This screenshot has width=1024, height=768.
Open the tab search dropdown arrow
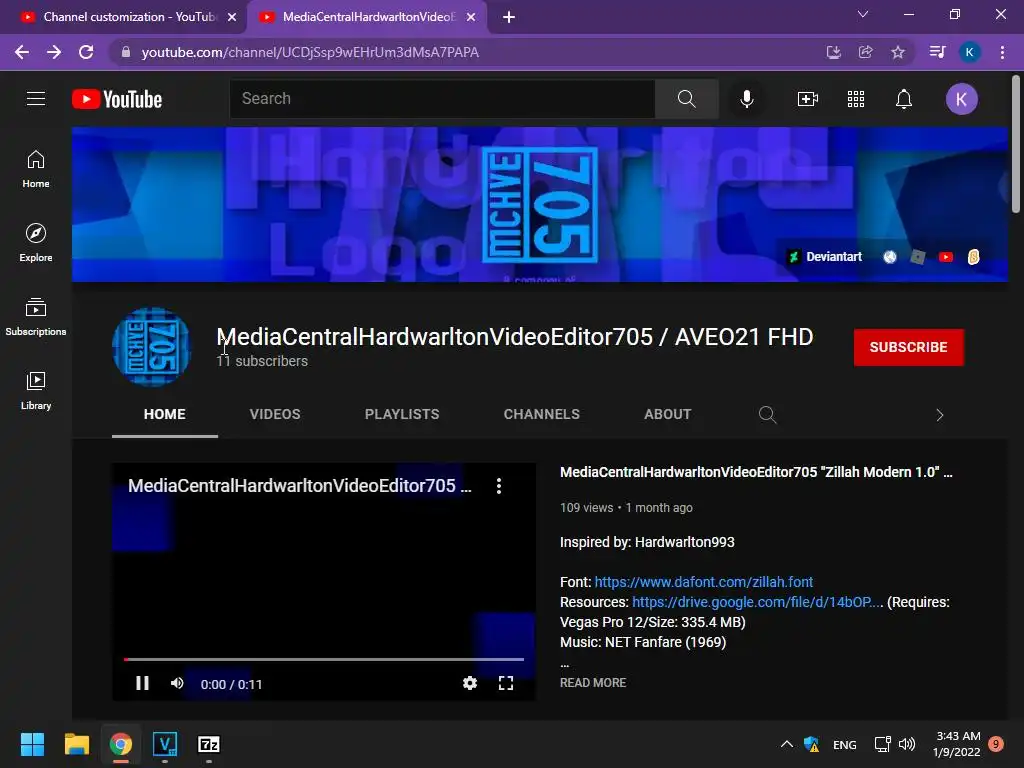863,14
